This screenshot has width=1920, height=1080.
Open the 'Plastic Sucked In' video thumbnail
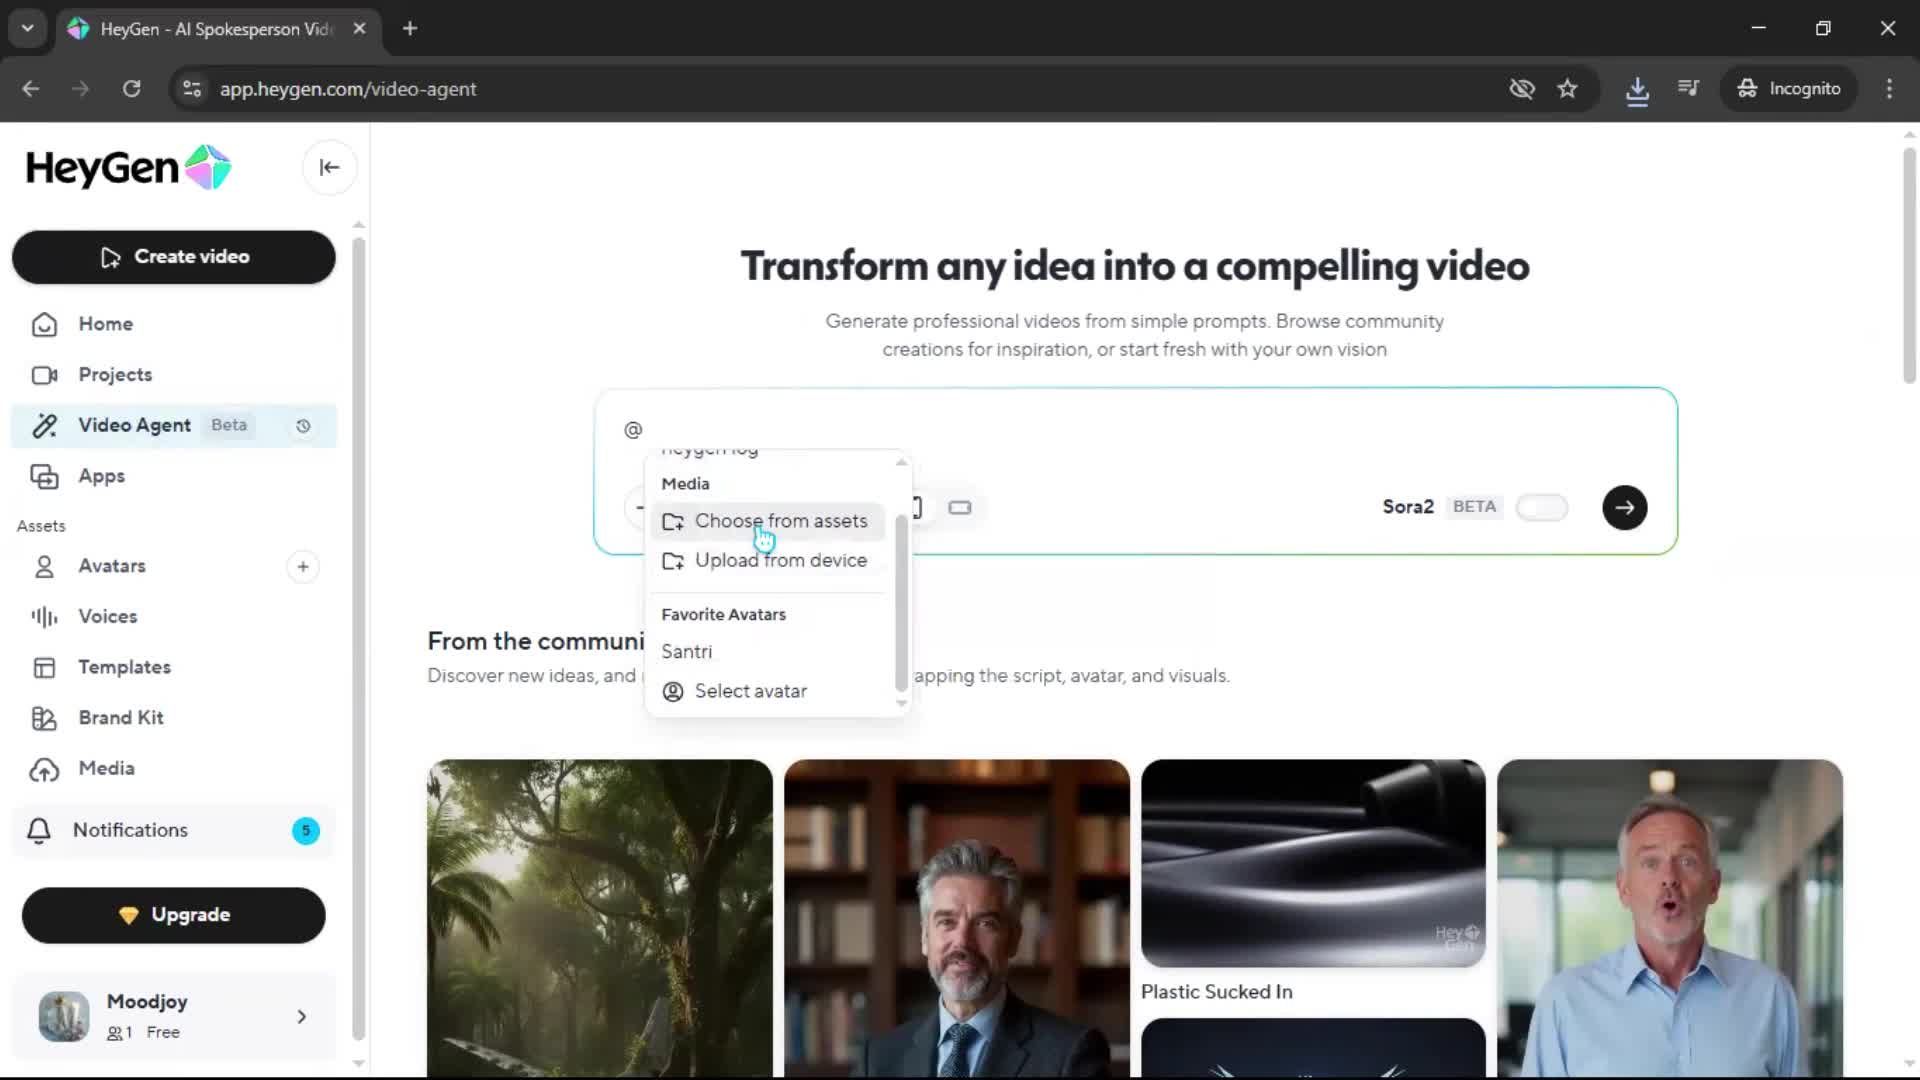coord(1313,862)
